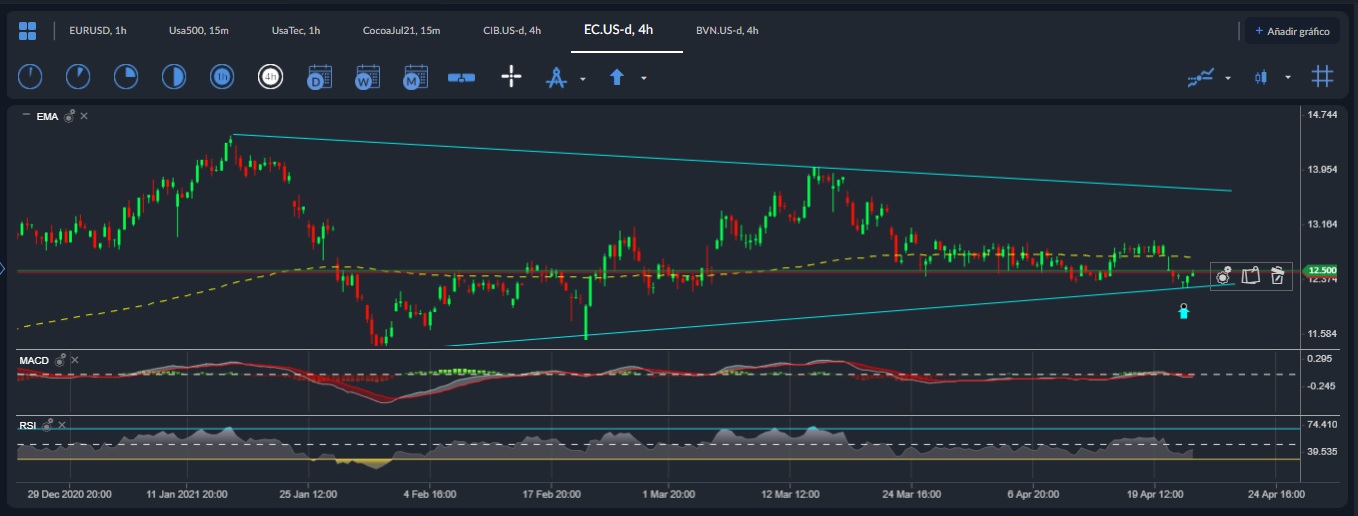Select the EC.US-d, 4h tab
Screen dimensions: 1358x516
[619, 30]
